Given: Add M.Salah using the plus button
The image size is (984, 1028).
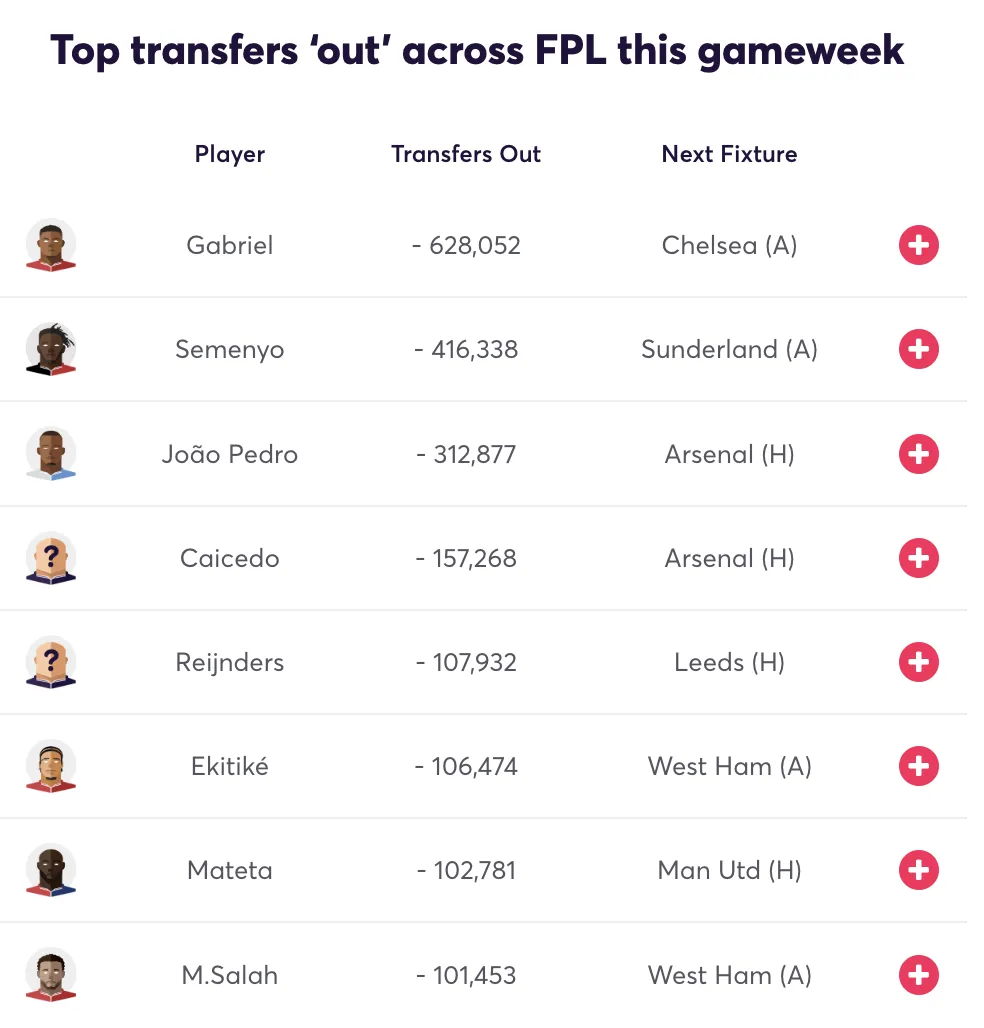Looking at the screenshot, I should [x=918, y=975].
